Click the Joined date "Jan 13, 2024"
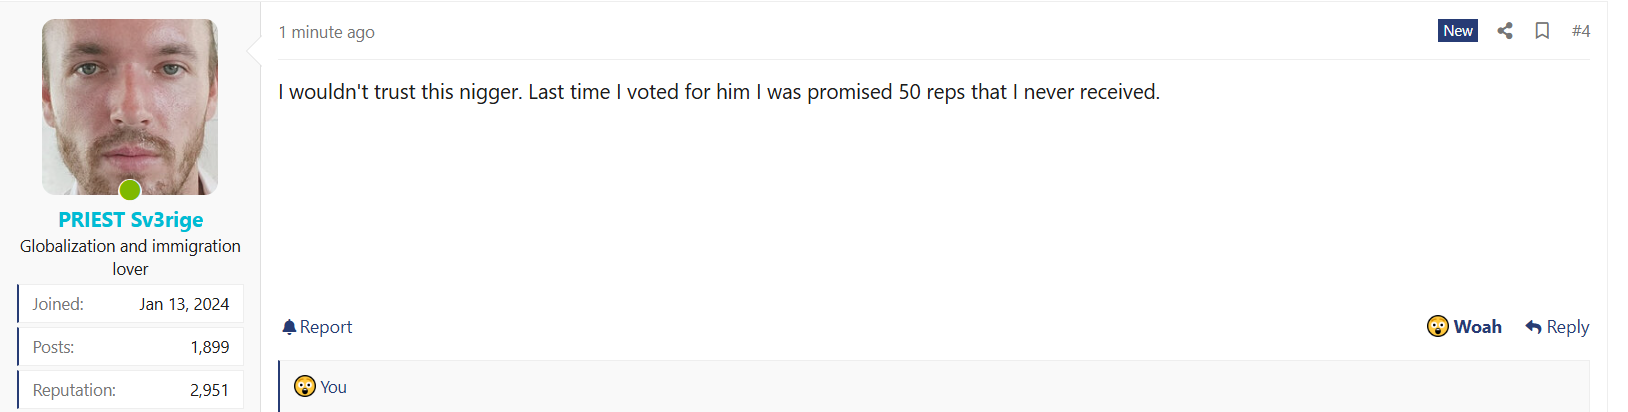The height and width of the screenshot is (412, 1628). 184,304
